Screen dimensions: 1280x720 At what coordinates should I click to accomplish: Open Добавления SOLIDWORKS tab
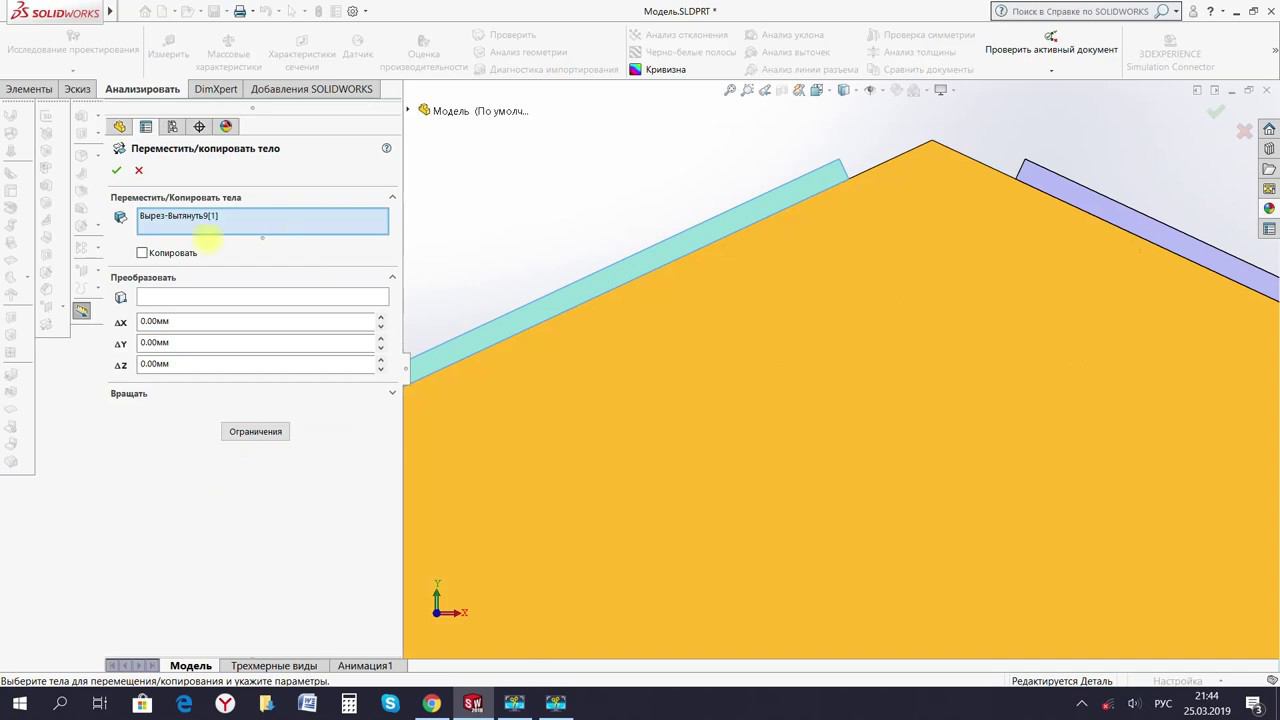click(x=312, y=89)
